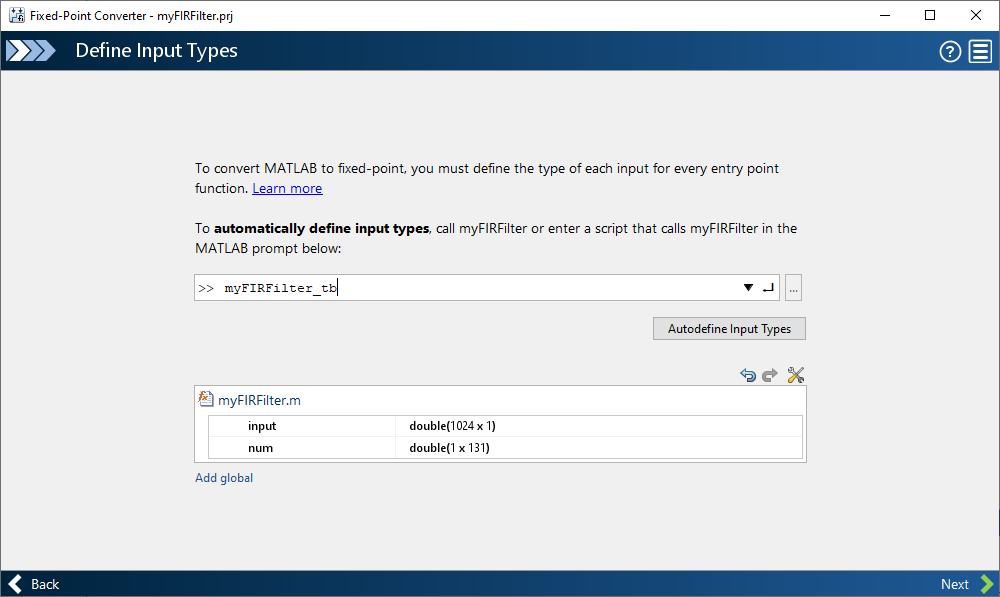1000x597 pixels.
Task: Click Autodefine Input Types button
Action: [729, 329]
